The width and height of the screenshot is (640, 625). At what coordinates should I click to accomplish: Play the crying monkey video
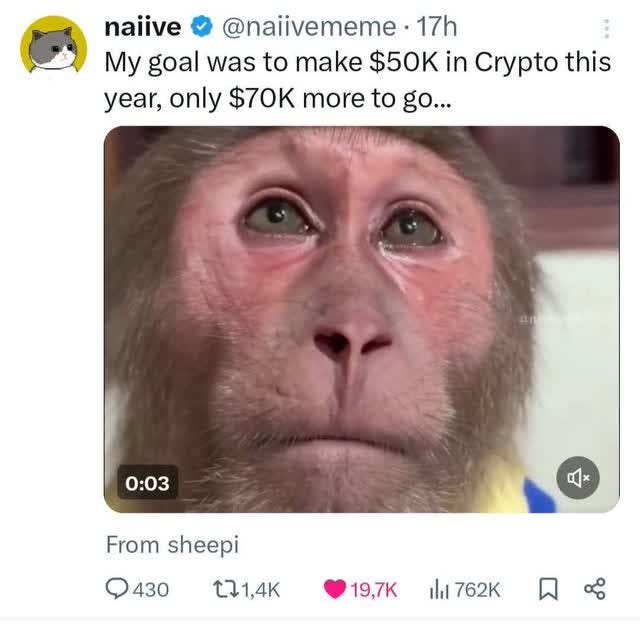362,319
